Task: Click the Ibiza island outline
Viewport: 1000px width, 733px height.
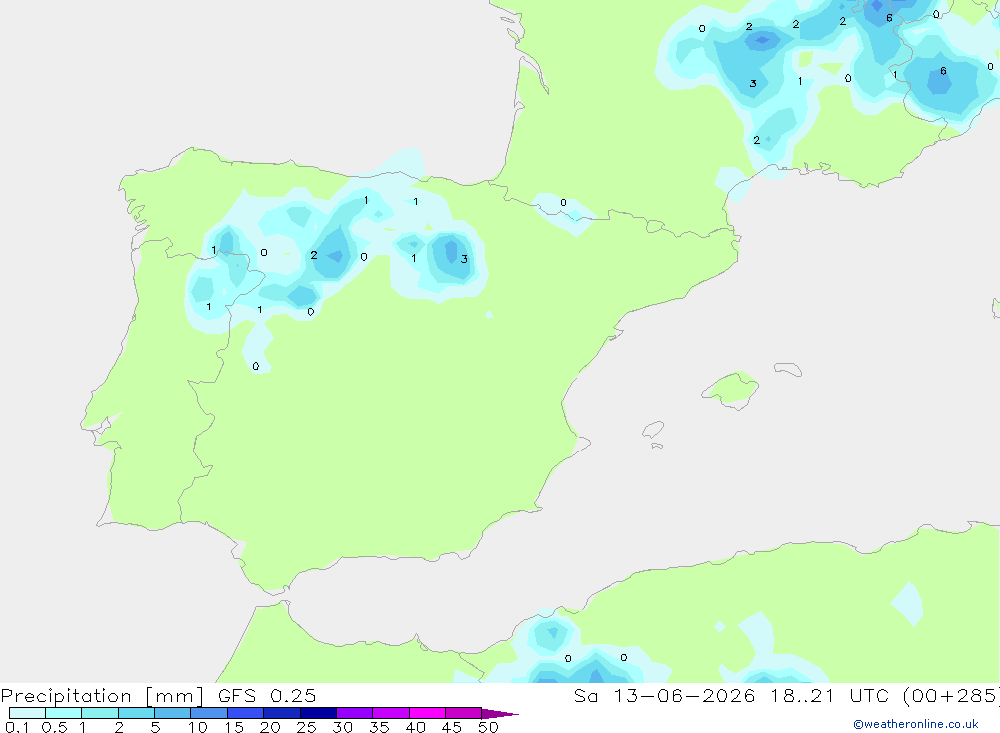Action: click(x=654, y=430)
